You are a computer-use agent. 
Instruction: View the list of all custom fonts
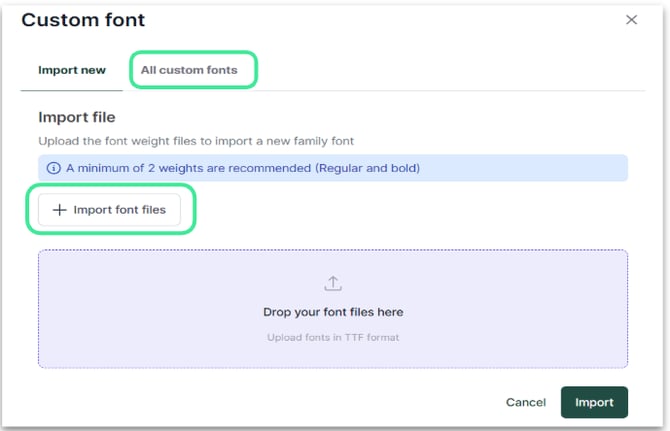[188, 70]
